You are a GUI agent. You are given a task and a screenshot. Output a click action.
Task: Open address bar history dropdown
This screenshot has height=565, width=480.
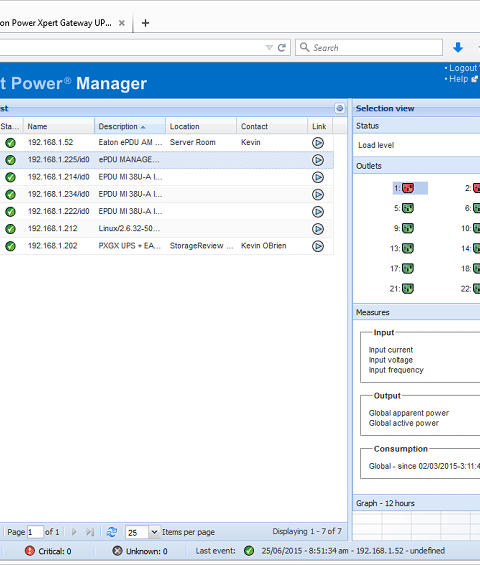coord(269,48)
